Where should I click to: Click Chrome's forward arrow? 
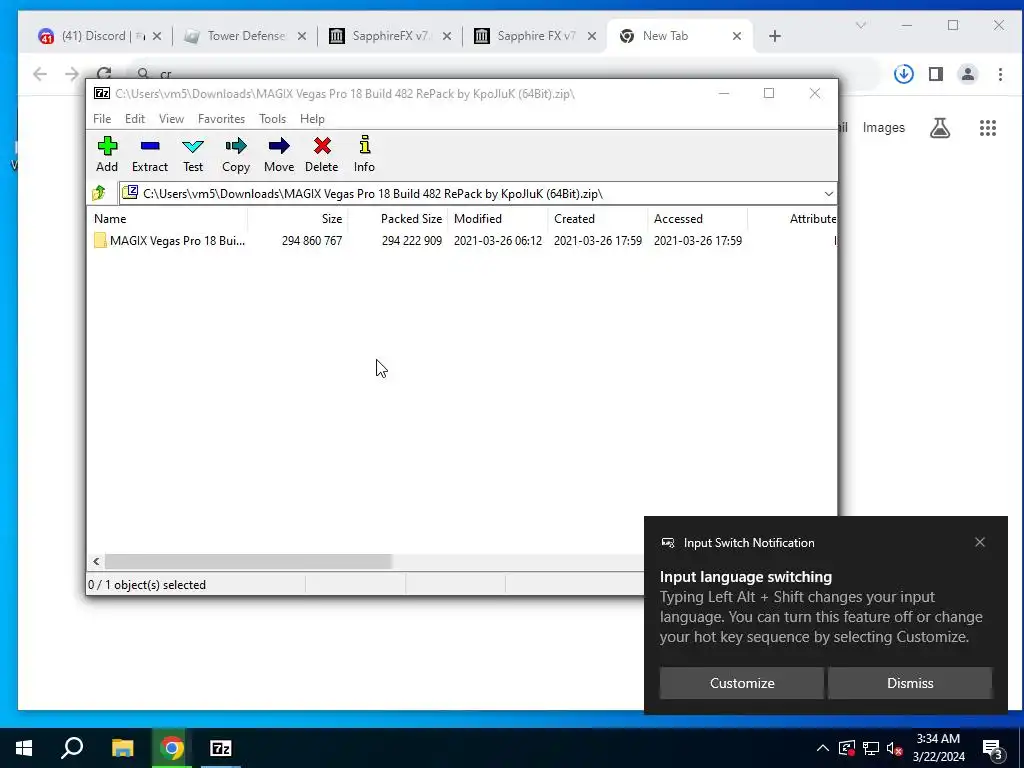(72, 74)
